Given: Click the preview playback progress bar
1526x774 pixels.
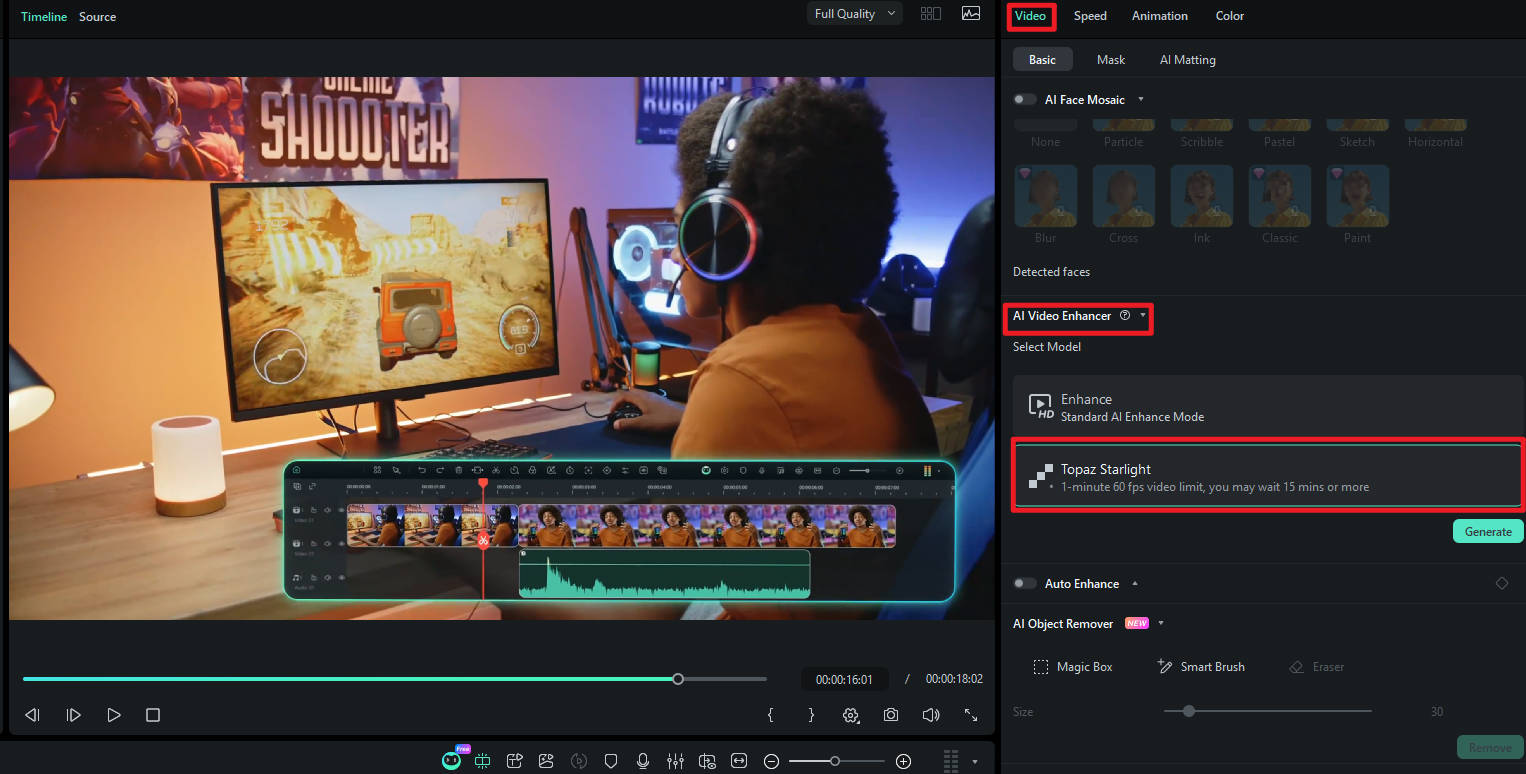Looking at the screenshot, I should 395,679.
